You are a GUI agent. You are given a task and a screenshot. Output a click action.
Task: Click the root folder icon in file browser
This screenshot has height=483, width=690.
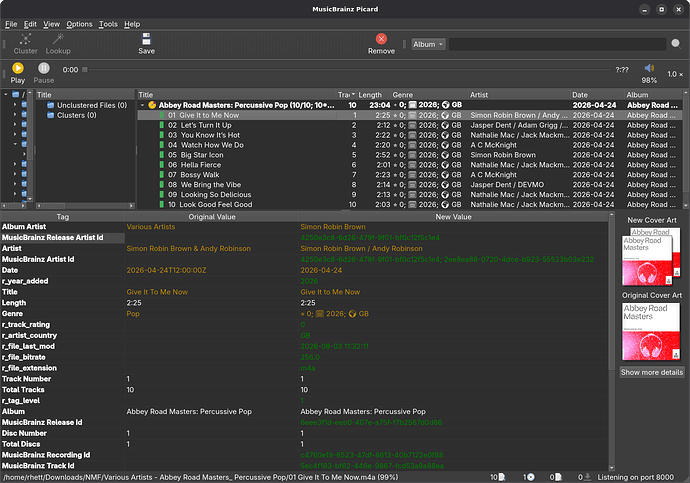coord(16,95)
